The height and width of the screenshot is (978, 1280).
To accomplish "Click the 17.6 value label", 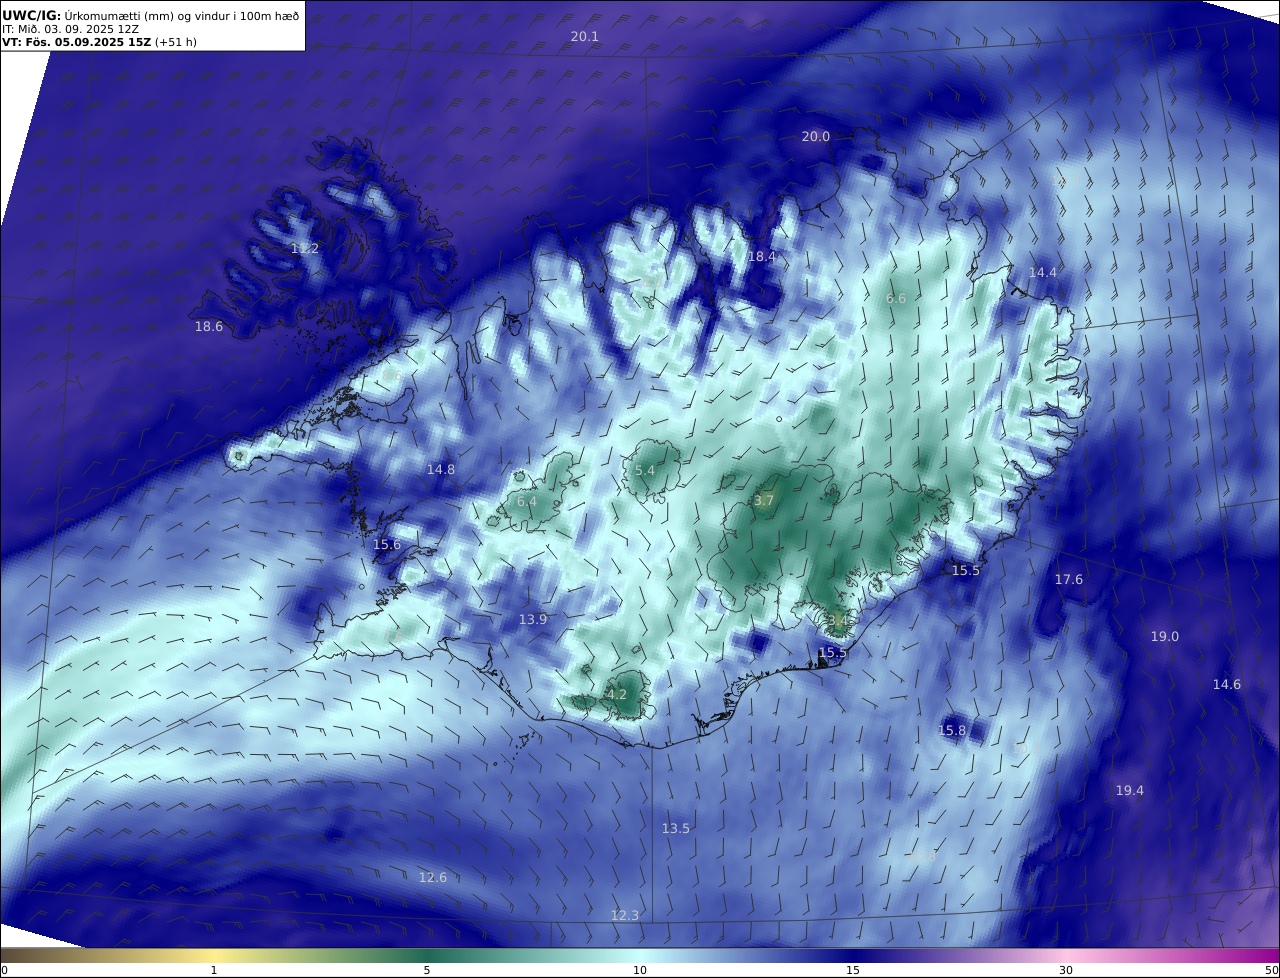I will click(1069, 579).
